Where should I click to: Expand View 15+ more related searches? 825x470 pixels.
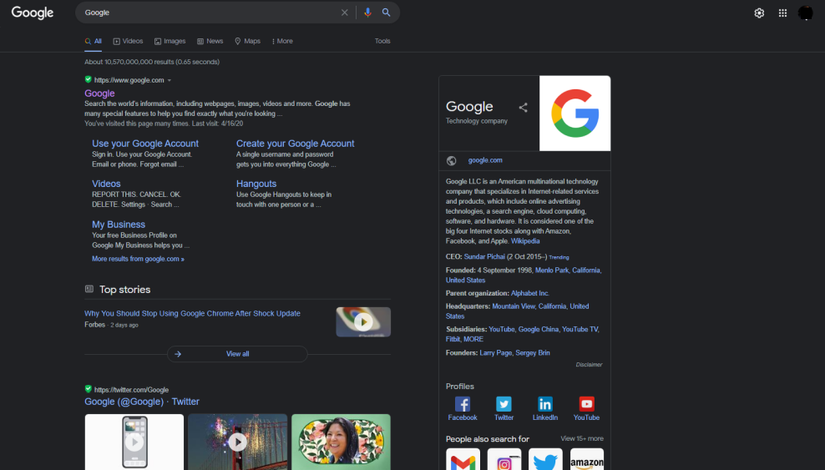click(x=582, y=438)
